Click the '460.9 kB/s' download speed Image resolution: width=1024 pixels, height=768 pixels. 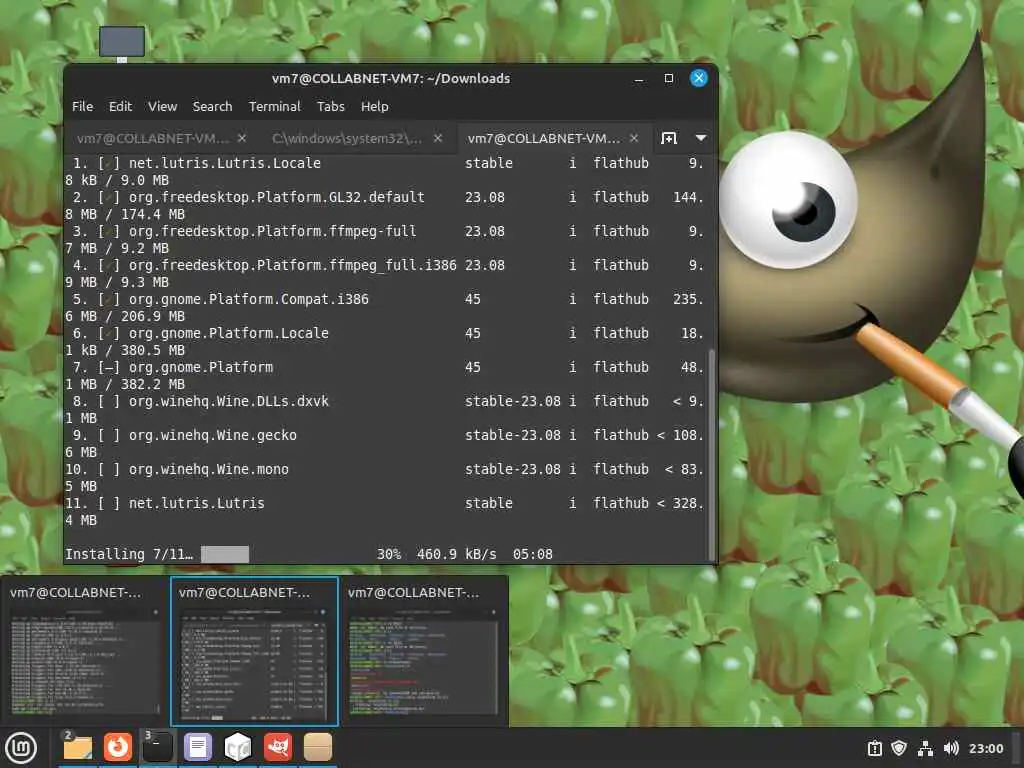(456, 554)
